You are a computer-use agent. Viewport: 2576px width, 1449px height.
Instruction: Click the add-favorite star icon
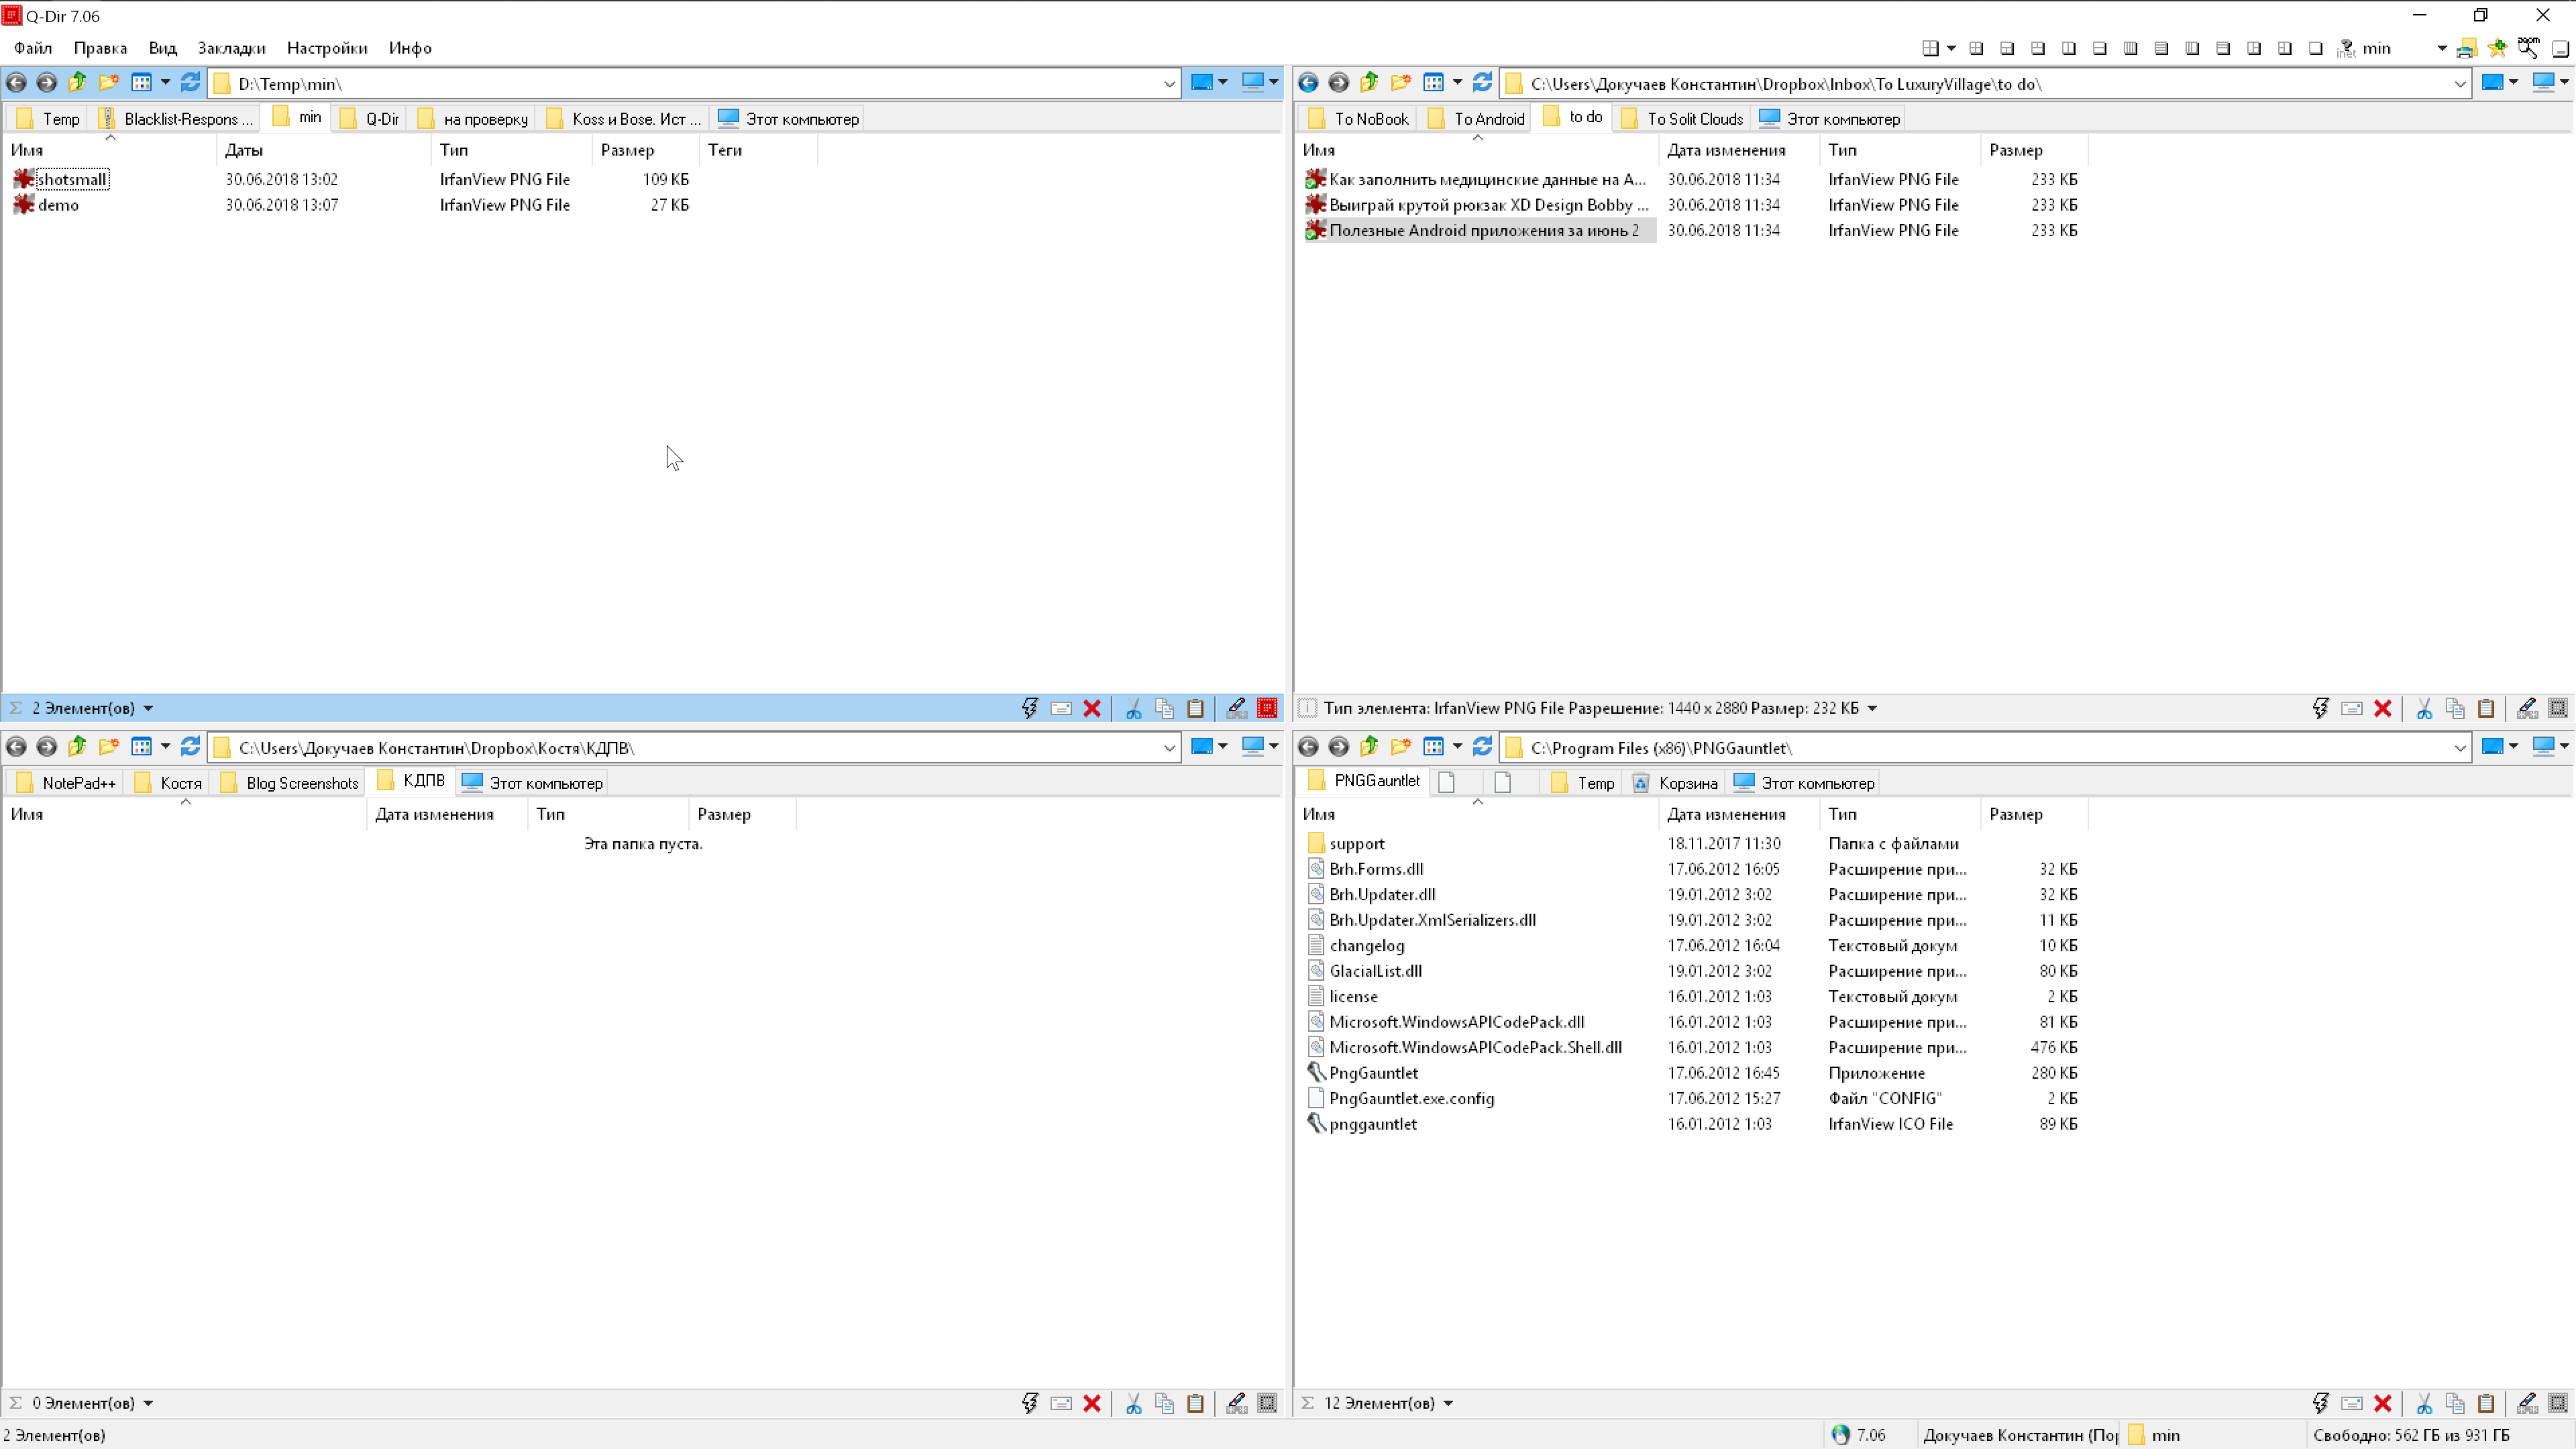2498,48
